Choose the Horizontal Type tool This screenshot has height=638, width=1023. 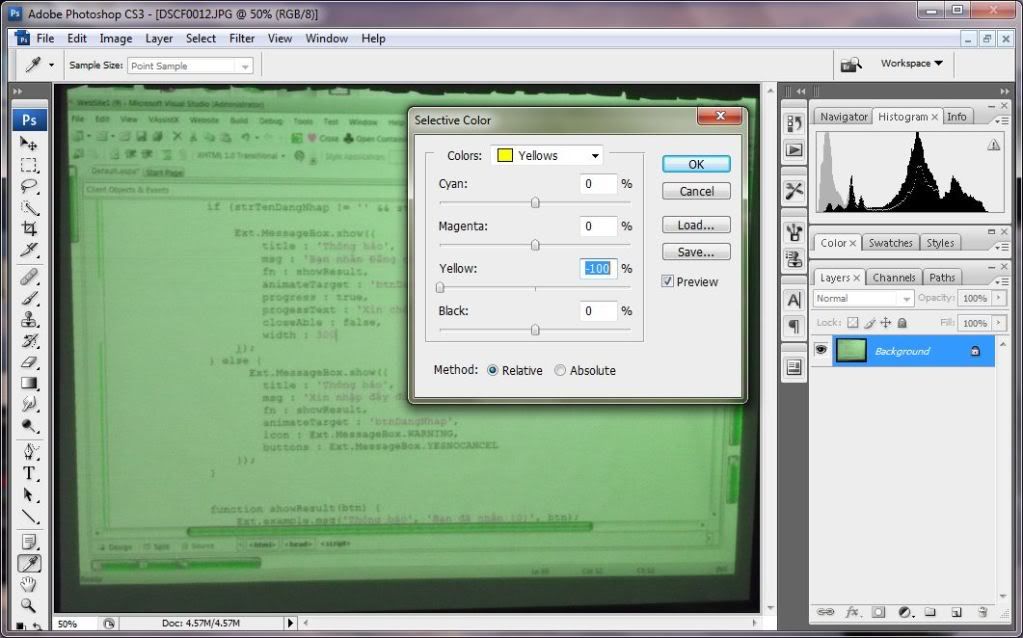point(29,473)
